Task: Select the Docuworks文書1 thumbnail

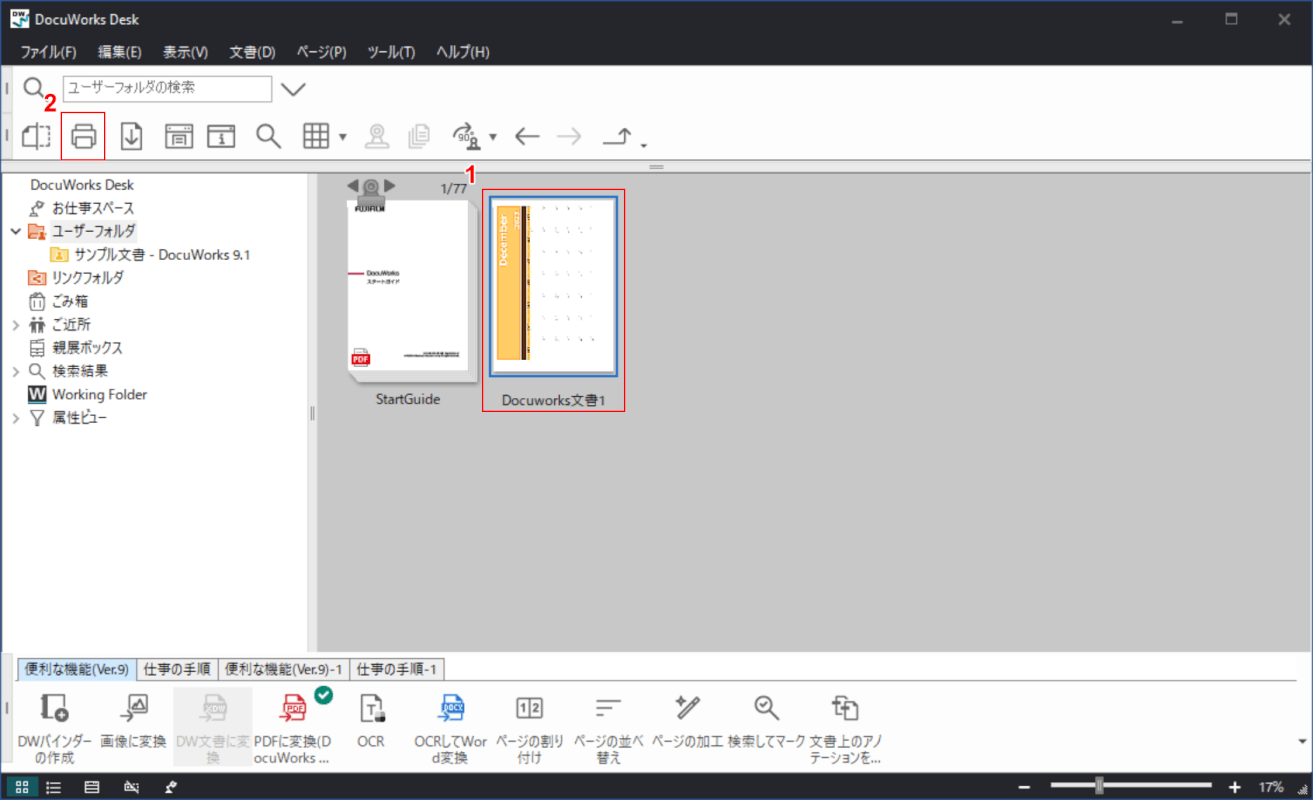Action: tap(553, 286)
